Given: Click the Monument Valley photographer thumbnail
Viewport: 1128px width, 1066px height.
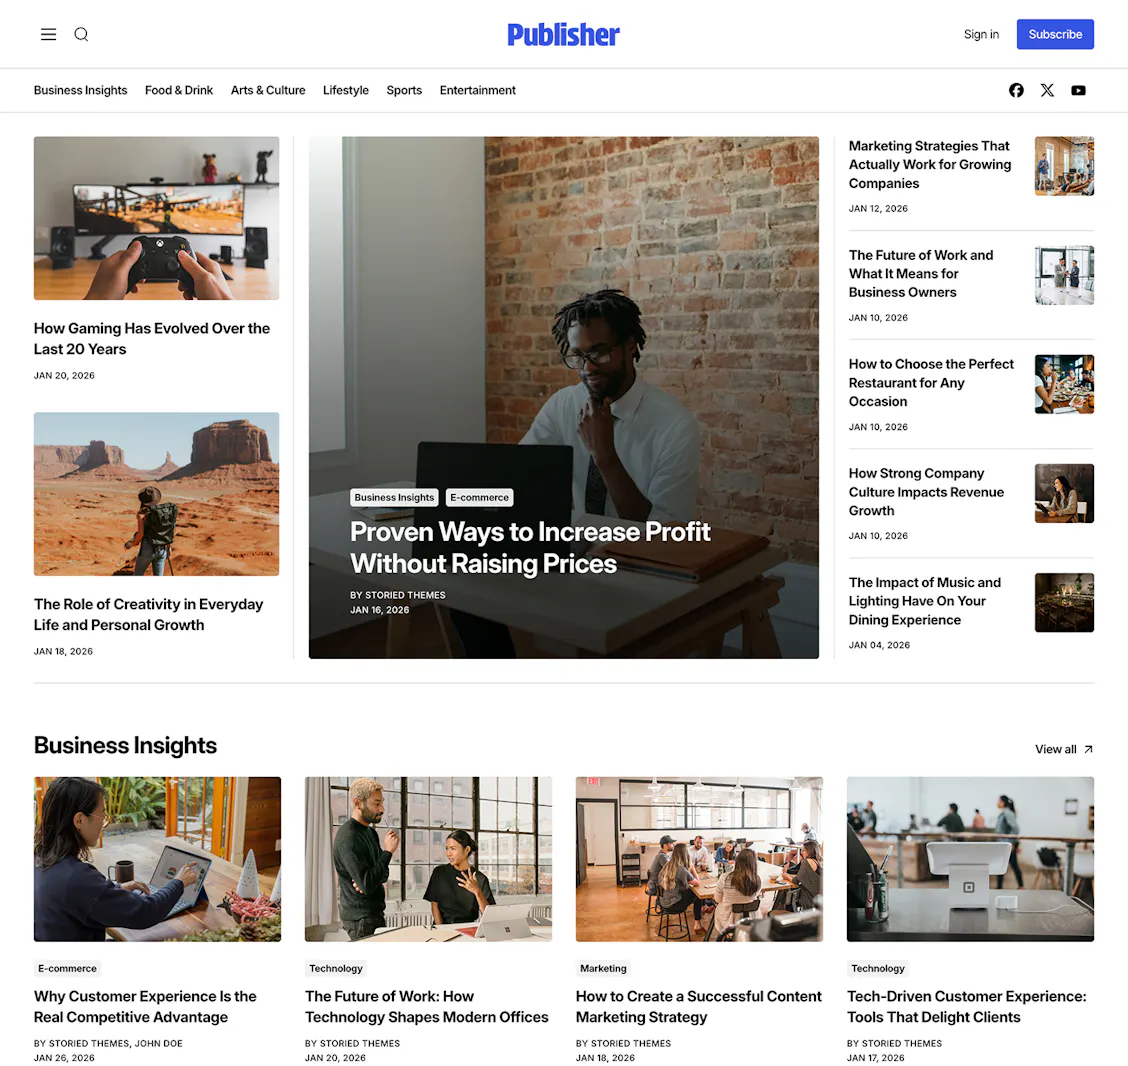Looking at the screenshot, I should click(156, 494).
